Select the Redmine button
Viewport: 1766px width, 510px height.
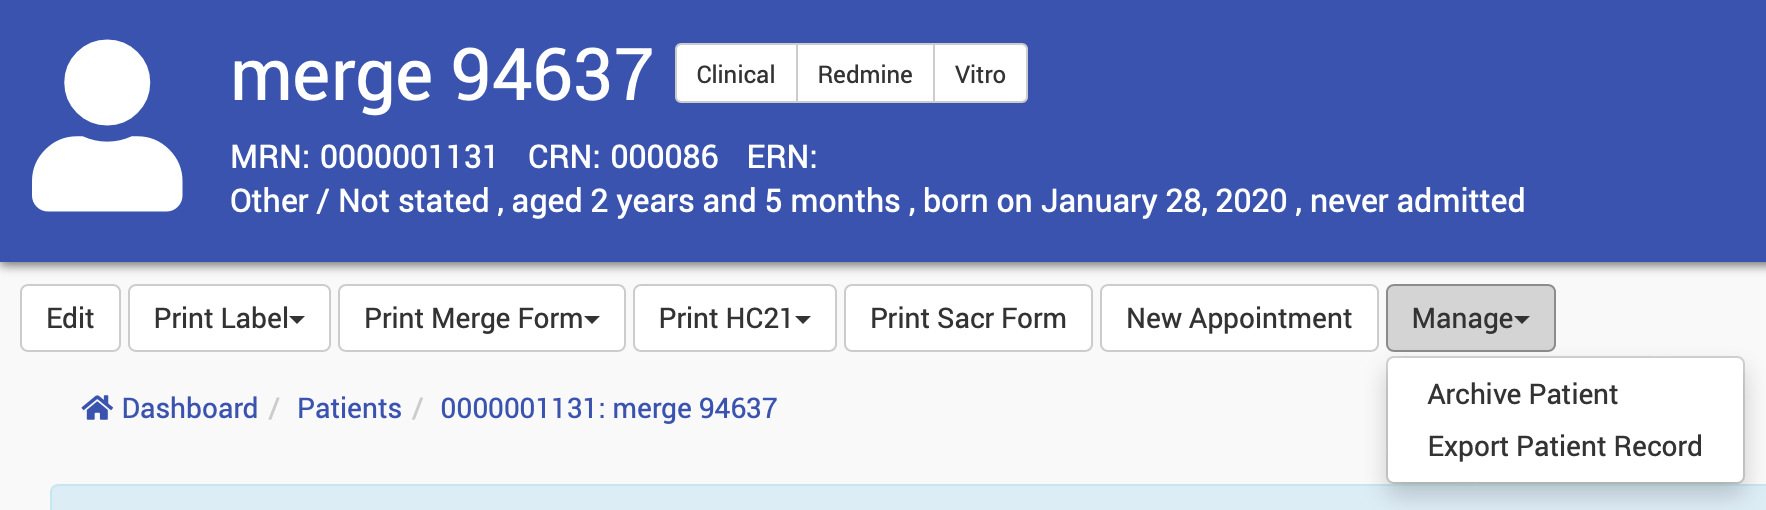(x=865, y=74)
